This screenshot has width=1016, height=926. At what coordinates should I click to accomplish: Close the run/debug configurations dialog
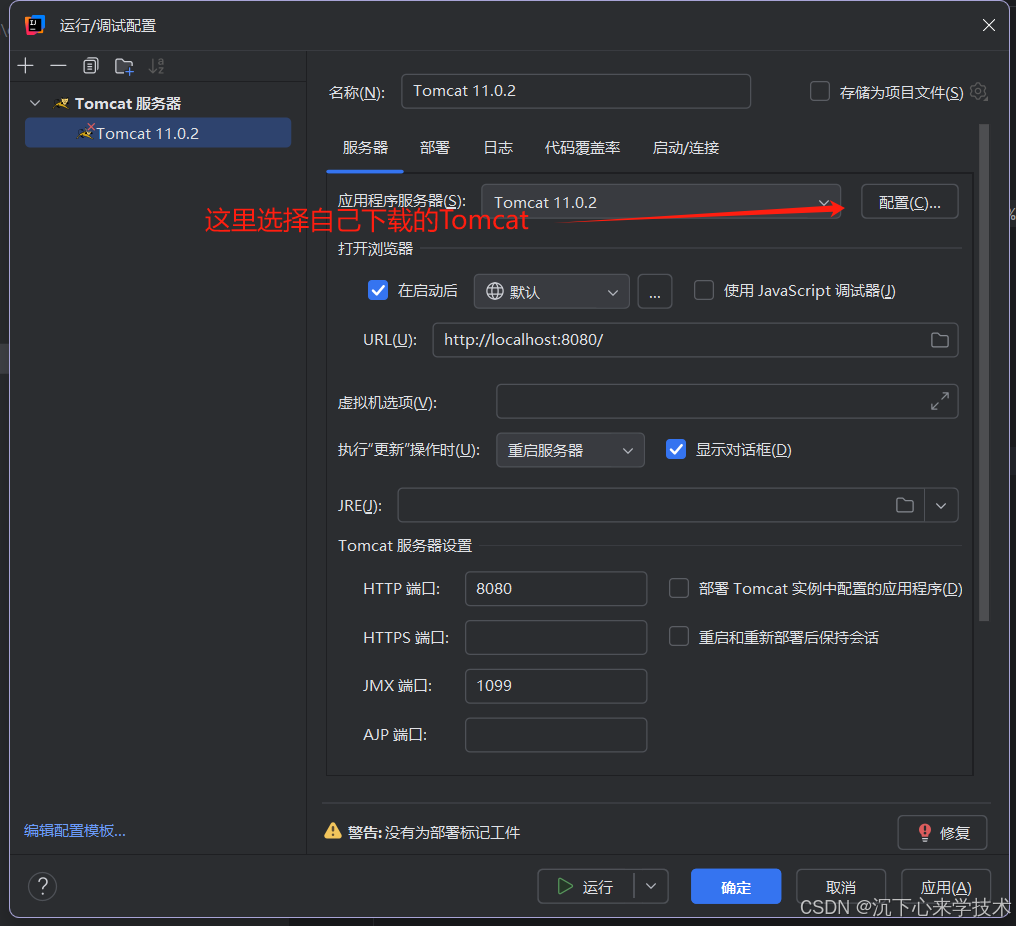(x=988, y=25)
